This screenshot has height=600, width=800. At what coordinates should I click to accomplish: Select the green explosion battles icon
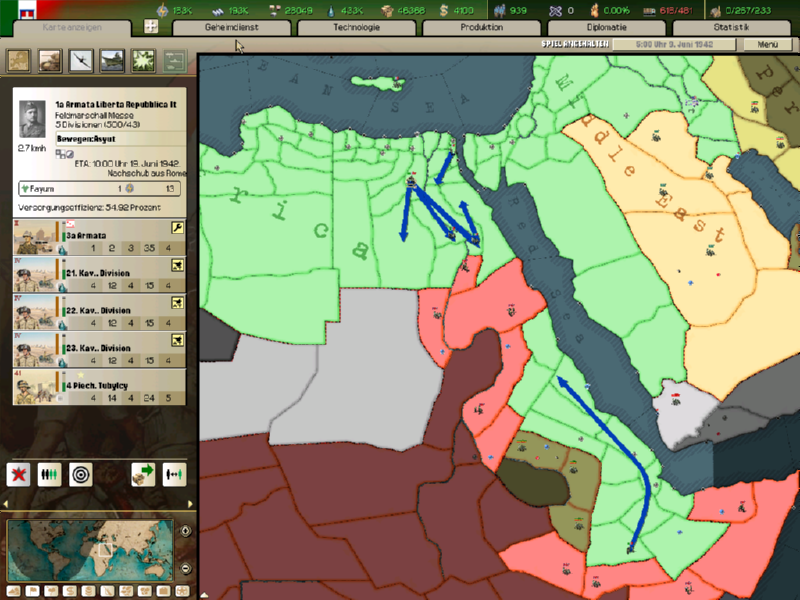pos(143,61)
